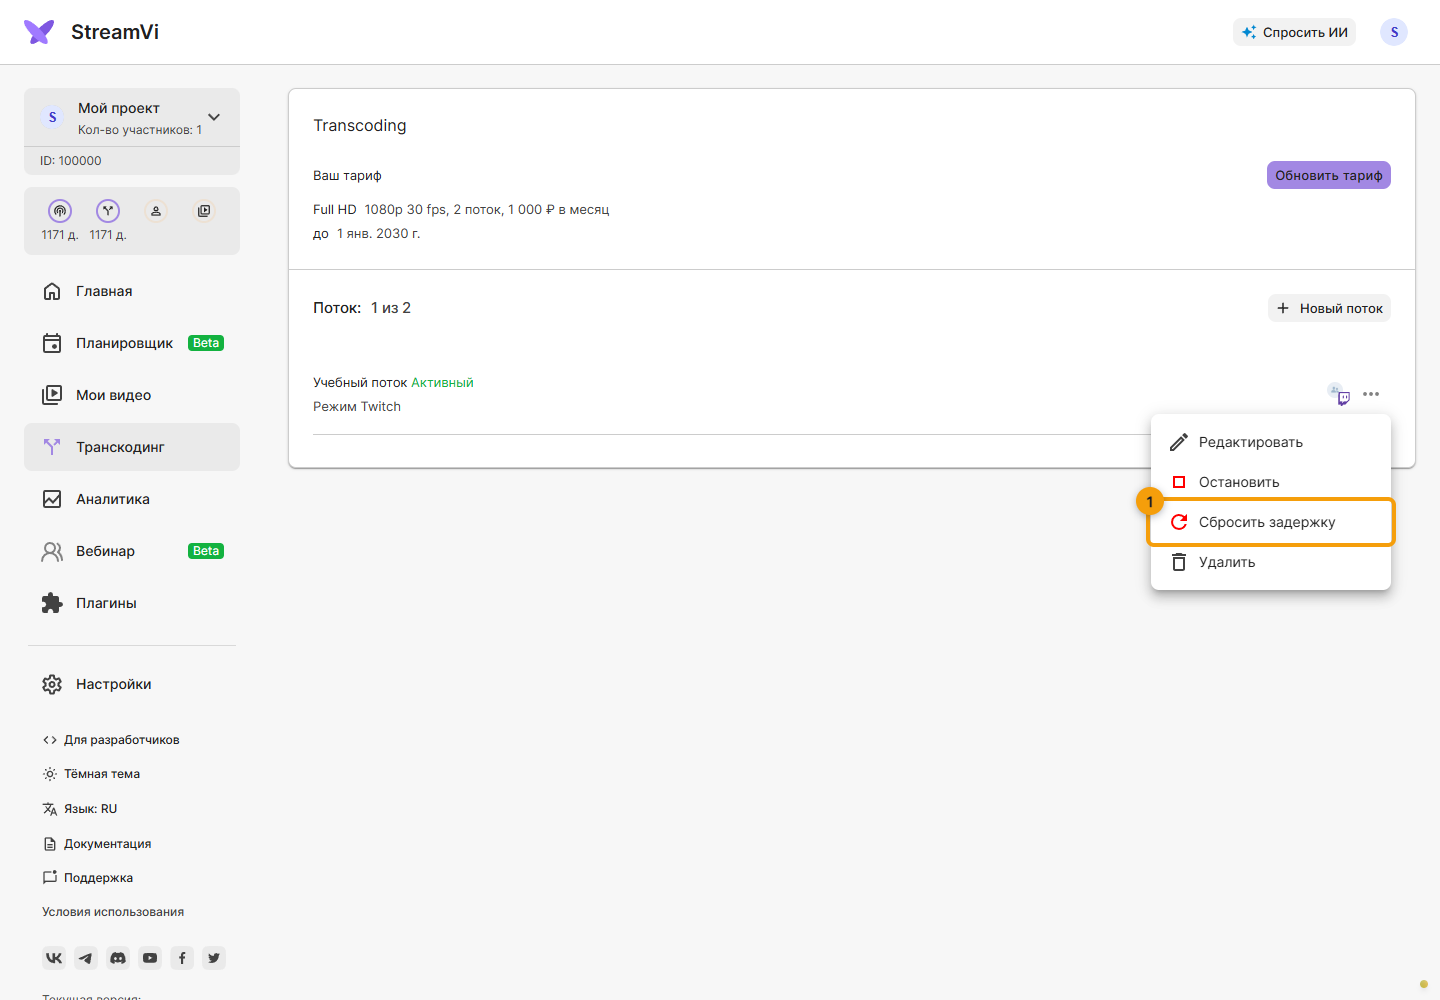Open three-dot menu for Учебный поток

pyautogui.click(x=1371, y=394)
